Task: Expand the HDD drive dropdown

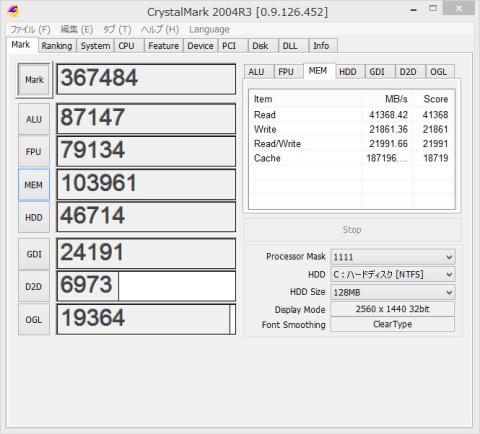Action: [393, 275]
